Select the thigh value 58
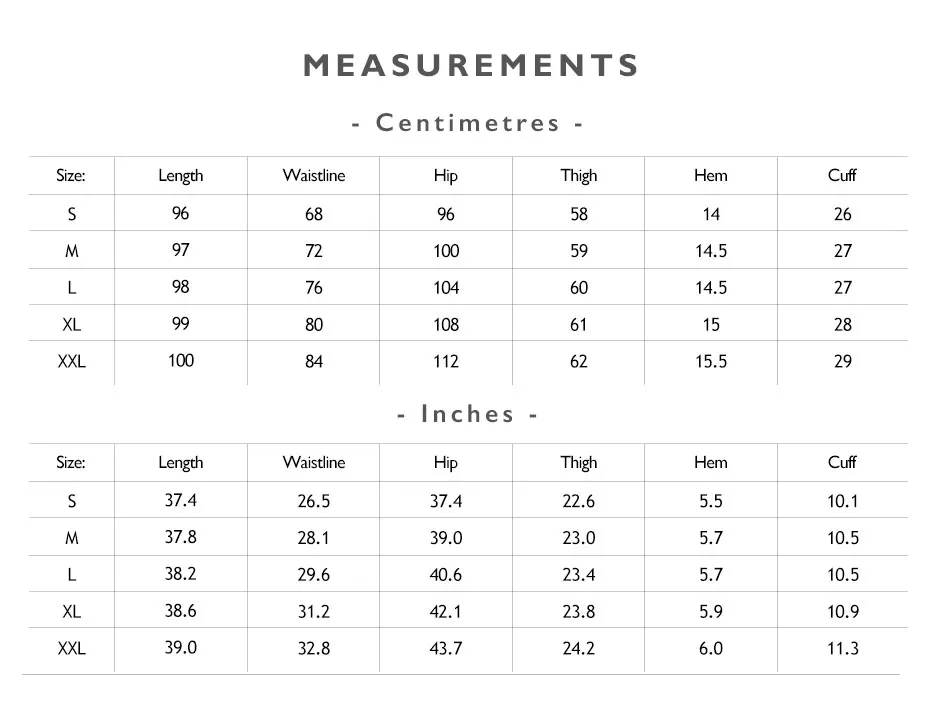 579,214
